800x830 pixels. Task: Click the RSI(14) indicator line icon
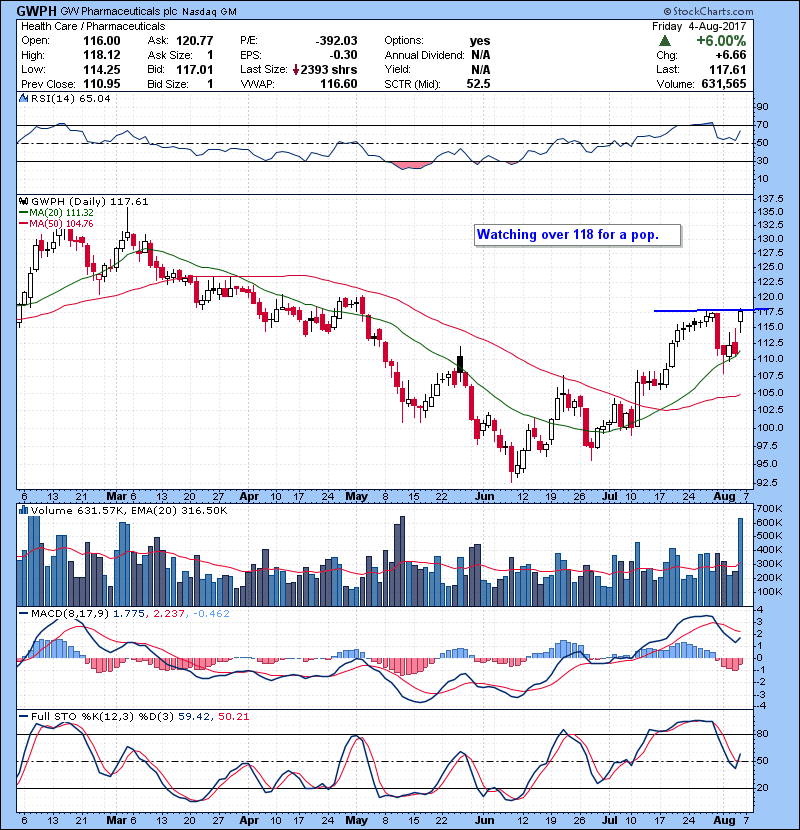tap(23, 98)
